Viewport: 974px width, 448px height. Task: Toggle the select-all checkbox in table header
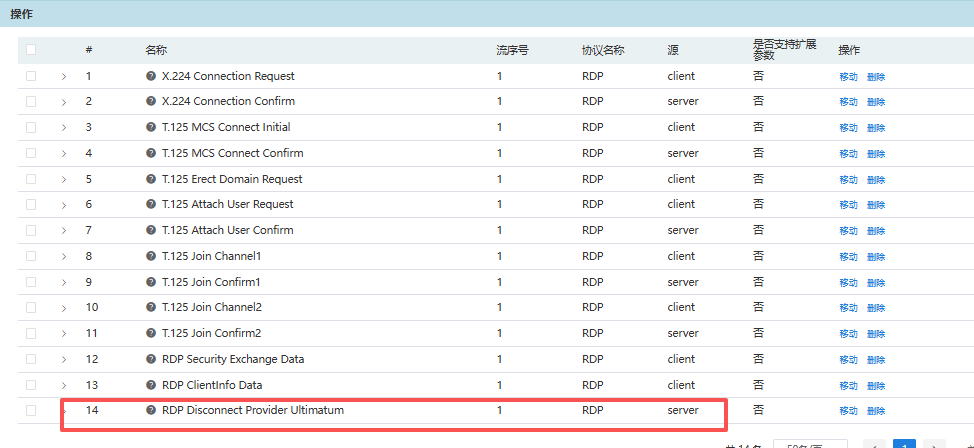(31, 50)
